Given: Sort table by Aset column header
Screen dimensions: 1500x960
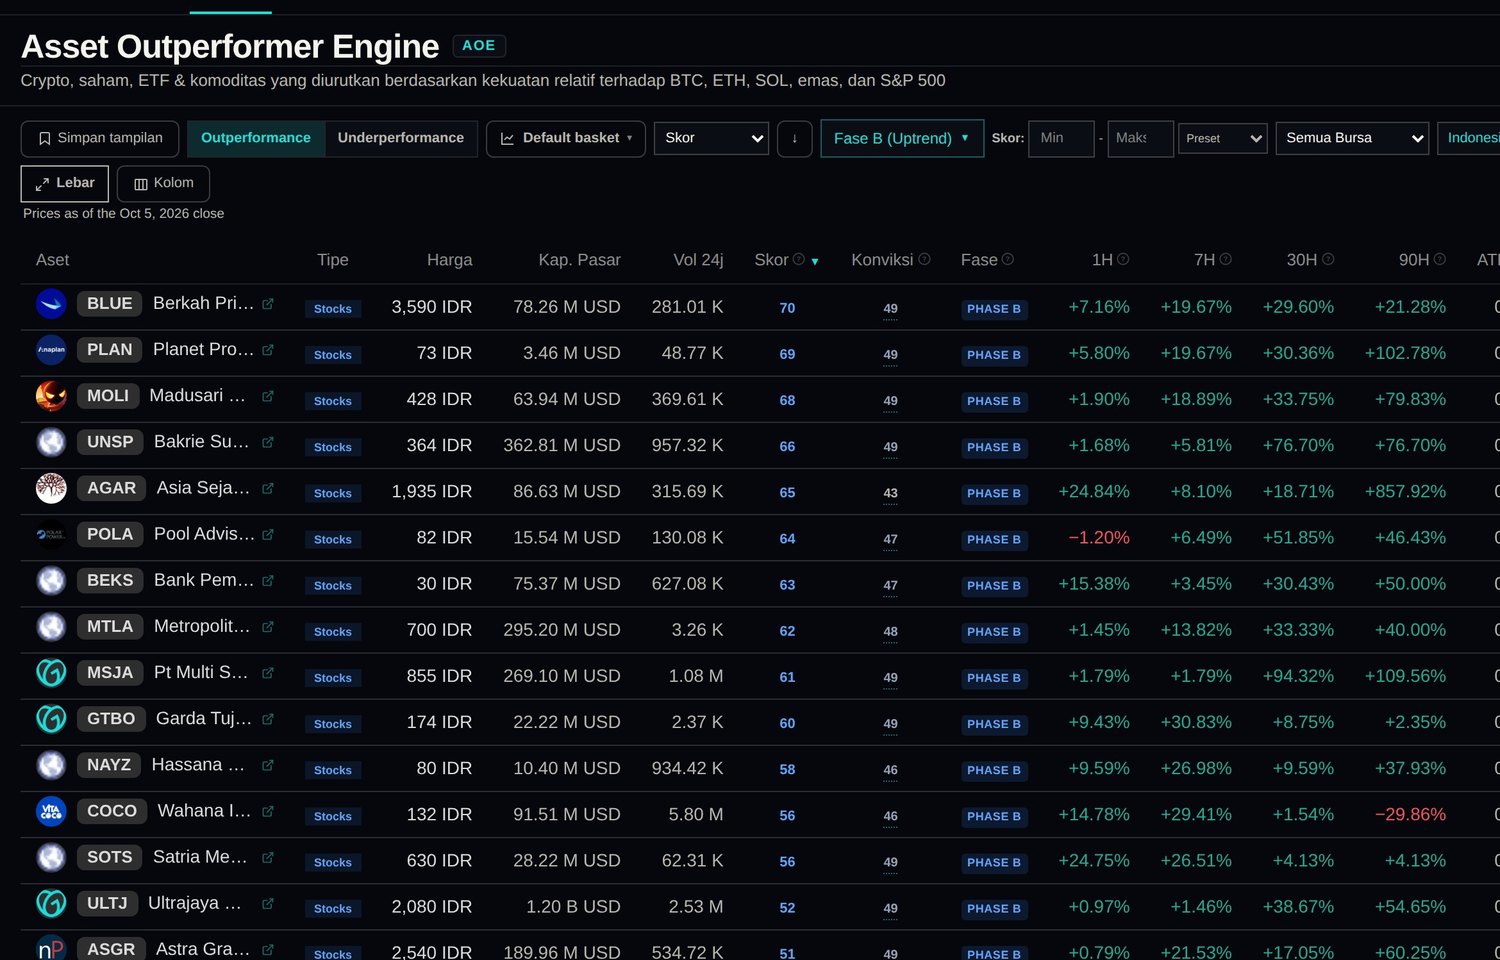Looking at the screenshot, I should [x=53, y=260].
